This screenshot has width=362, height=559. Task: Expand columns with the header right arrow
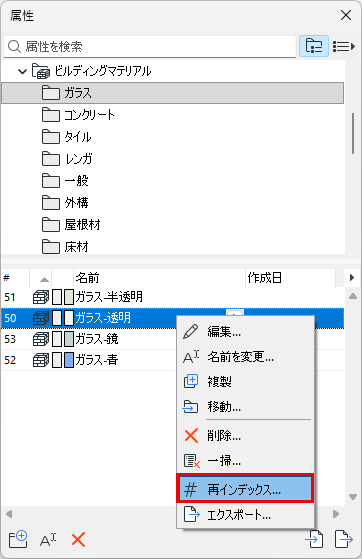(x=352, y=277)
